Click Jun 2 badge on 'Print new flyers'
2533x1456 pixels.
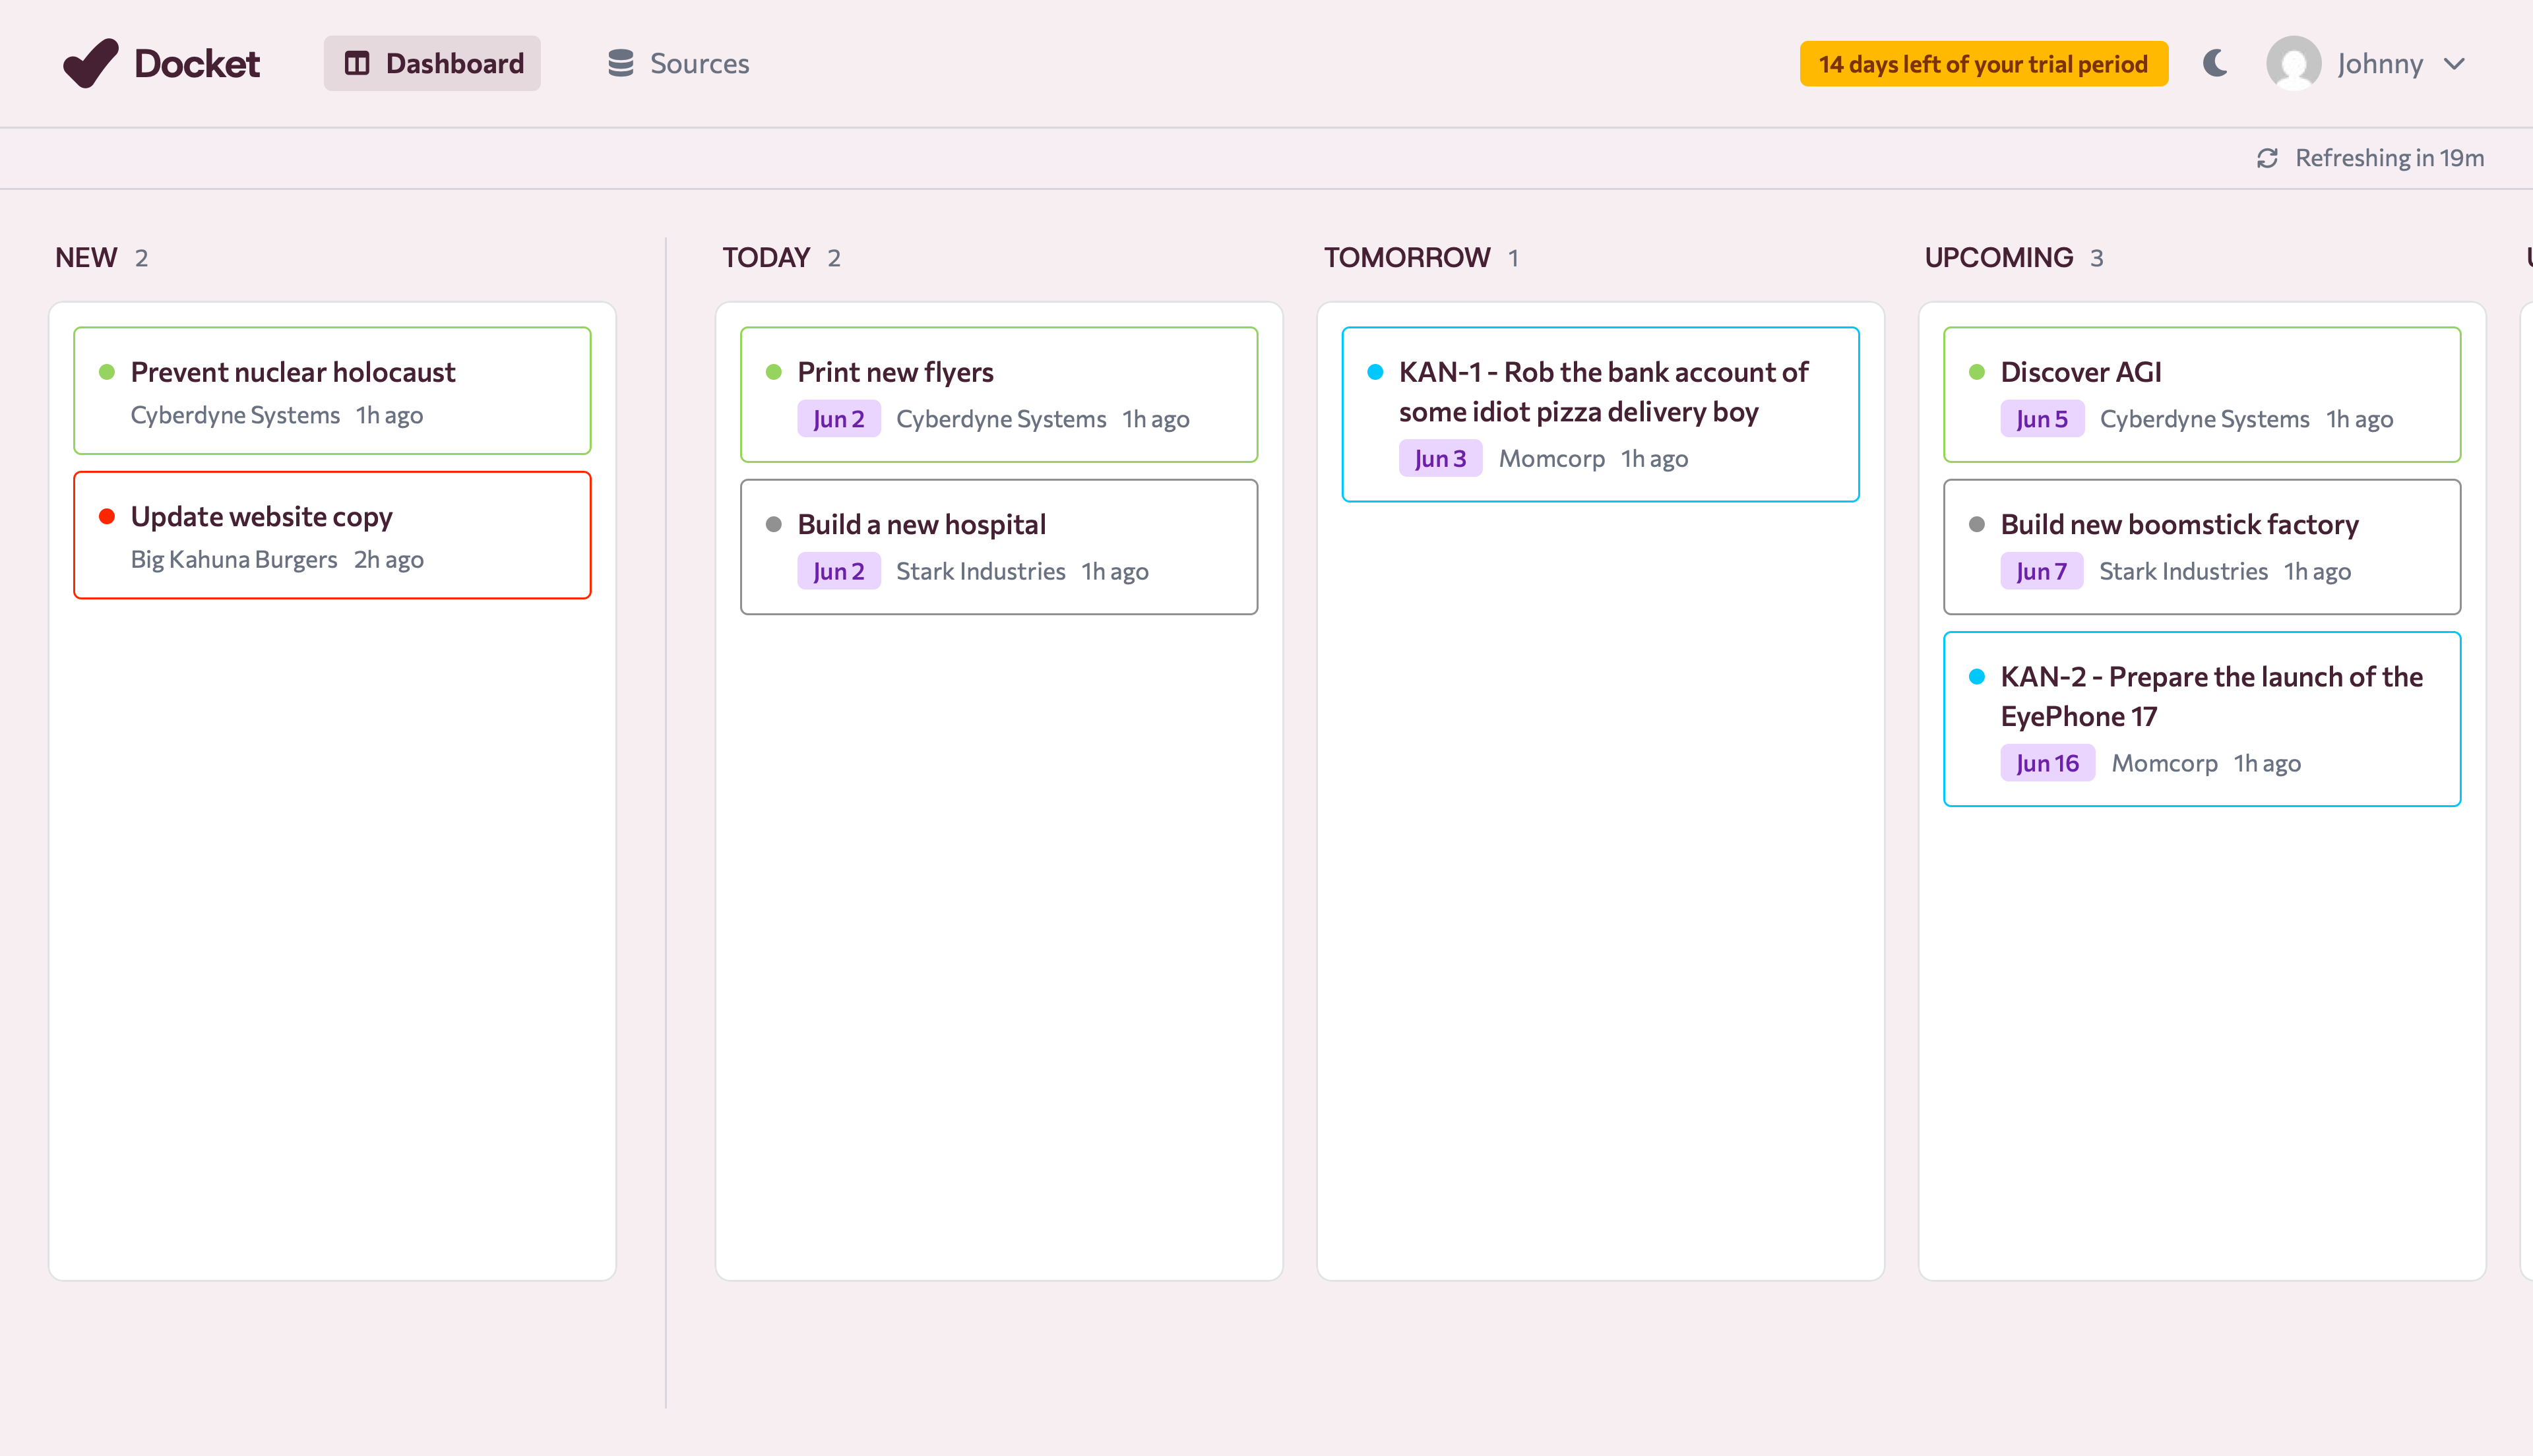click(838, 419)
